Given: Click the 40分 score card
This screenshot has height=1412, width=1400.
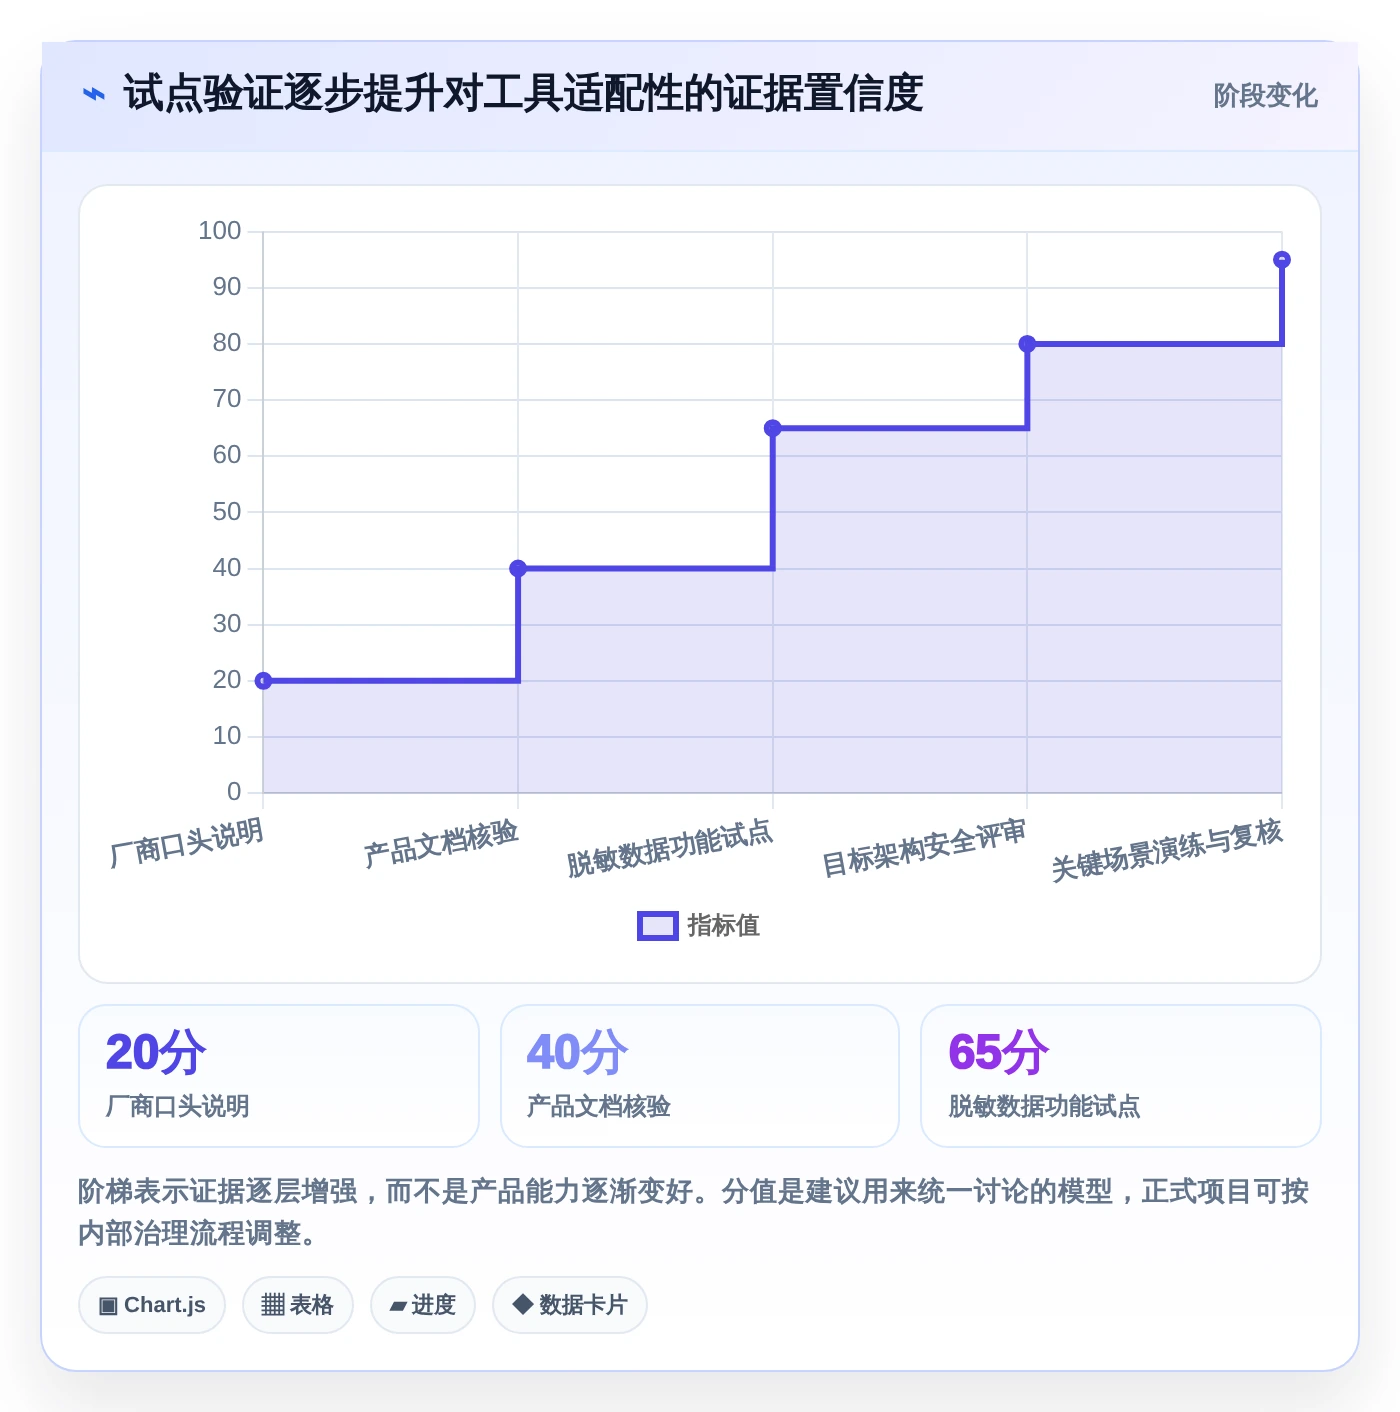Looking at the screenshot, I should click(700, 1076).
